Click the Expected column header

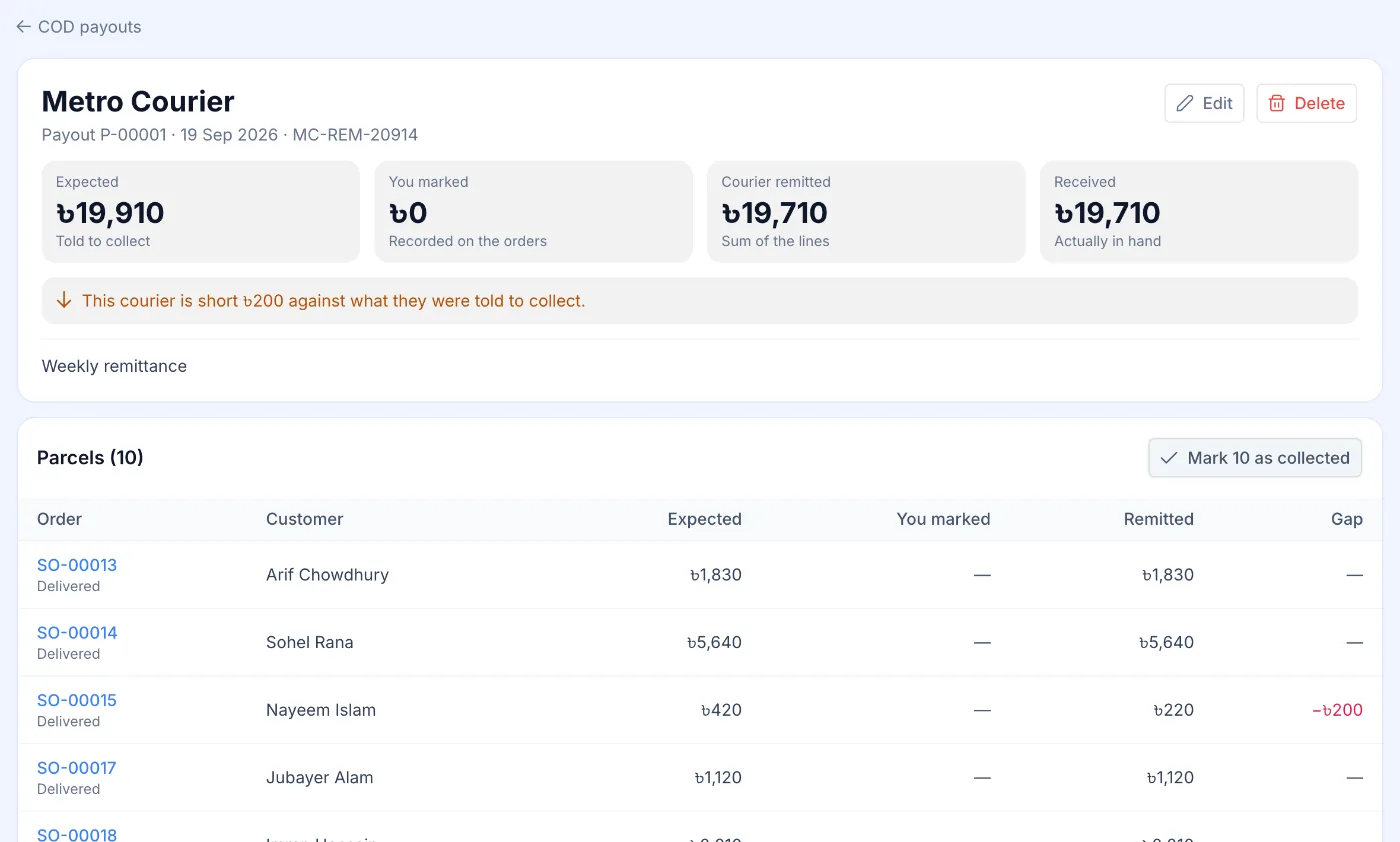pos(705,519)
